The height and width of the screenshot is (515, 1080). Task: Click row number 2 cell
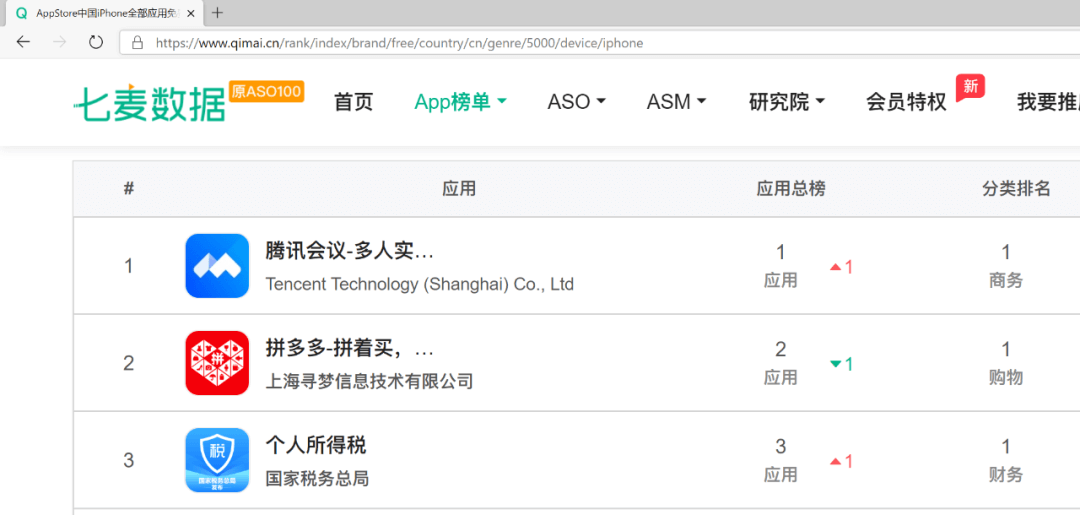click(129, 363)
